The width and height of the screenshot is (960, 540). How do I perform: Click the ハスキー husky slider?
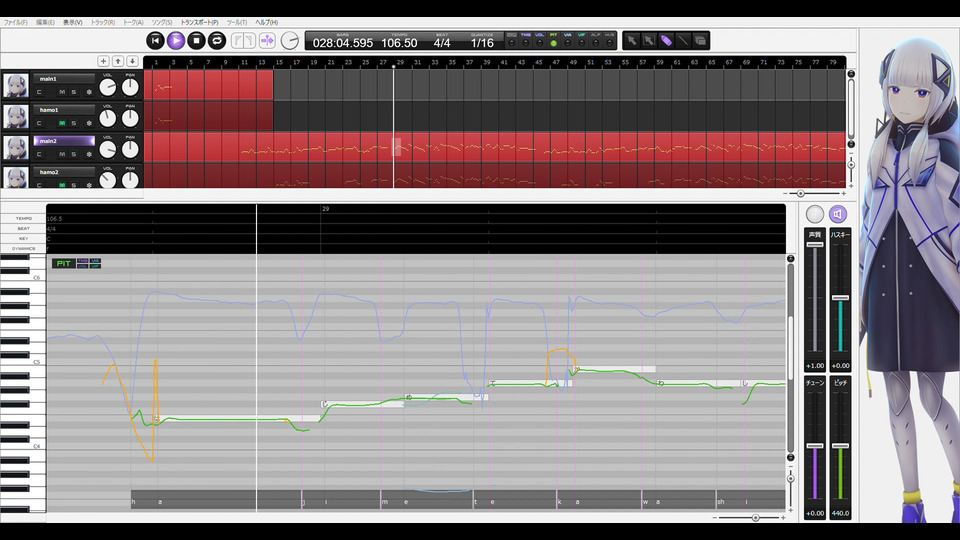[x=841, y=300]
